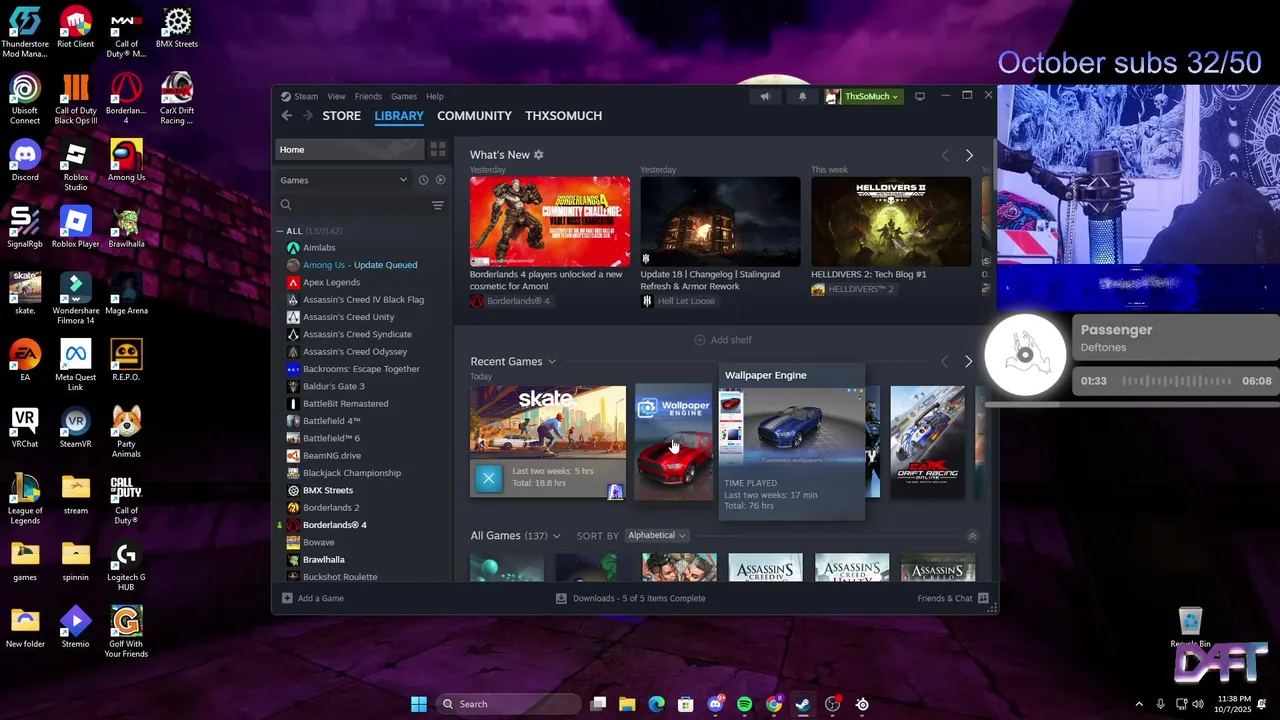1280x720 pixels.
Task: Click the Downloads icon in bottom bar
Action: click(x=561, y=598)
